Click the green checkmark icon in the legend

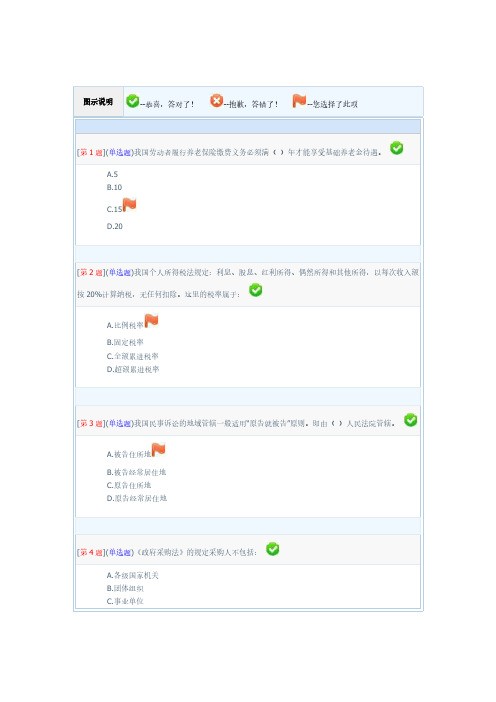tap(133, 101)
